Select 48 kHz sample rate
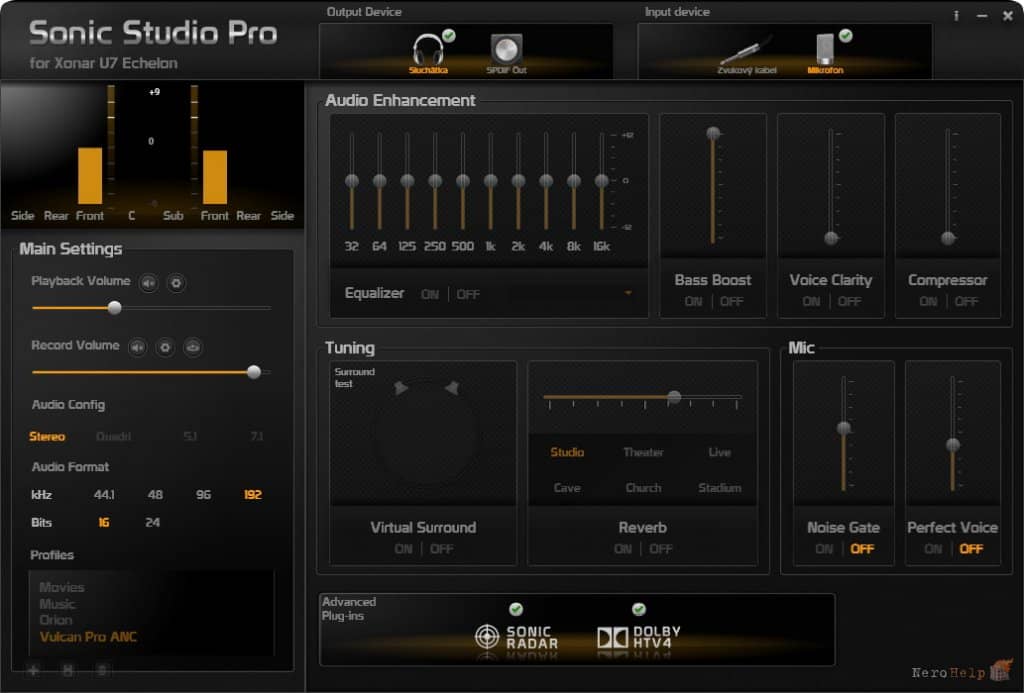 (155, 495)
